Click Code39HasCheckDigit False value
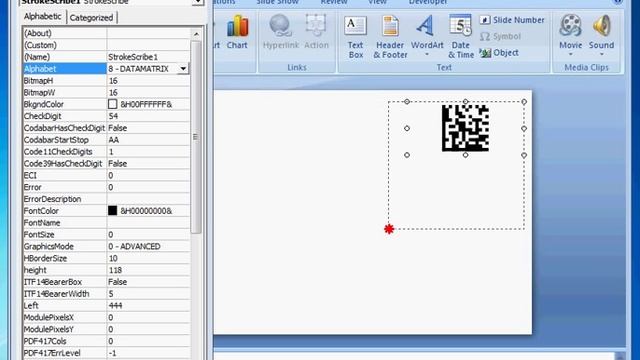The image size is (640, 360). coord(148,163)
